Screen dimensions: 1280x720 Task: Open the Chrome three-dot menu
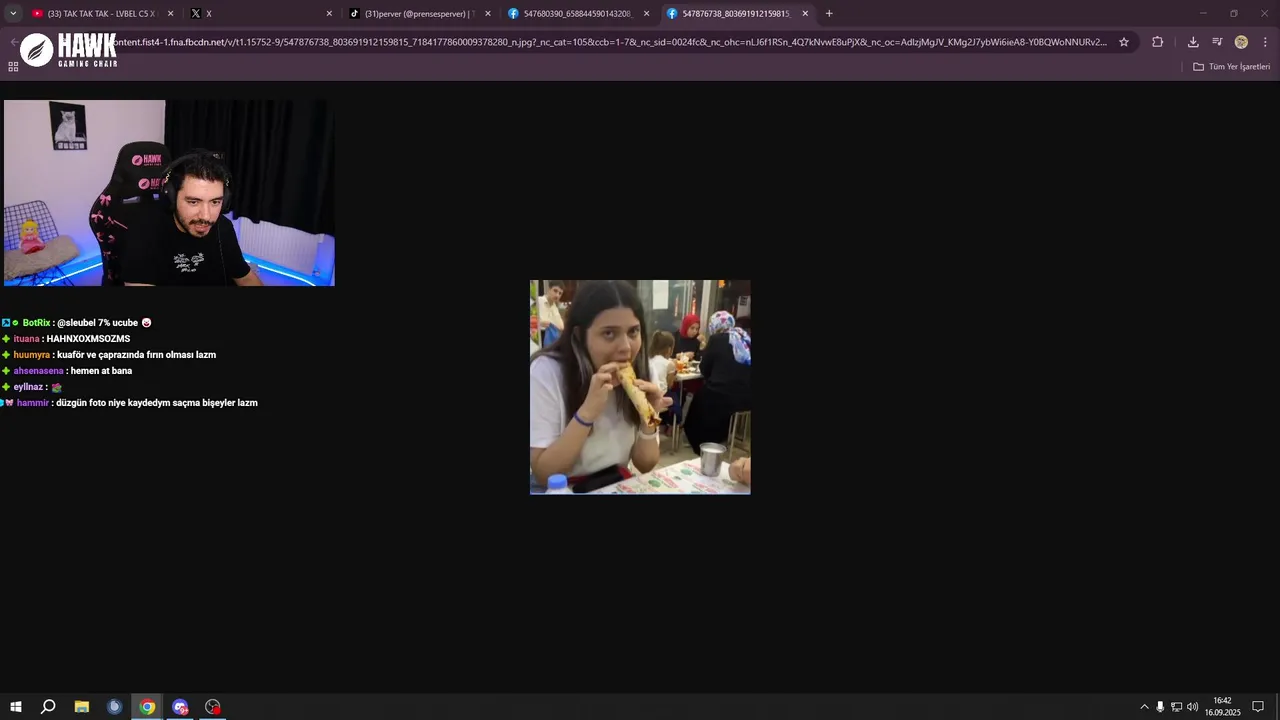[x=1265, y=42]
